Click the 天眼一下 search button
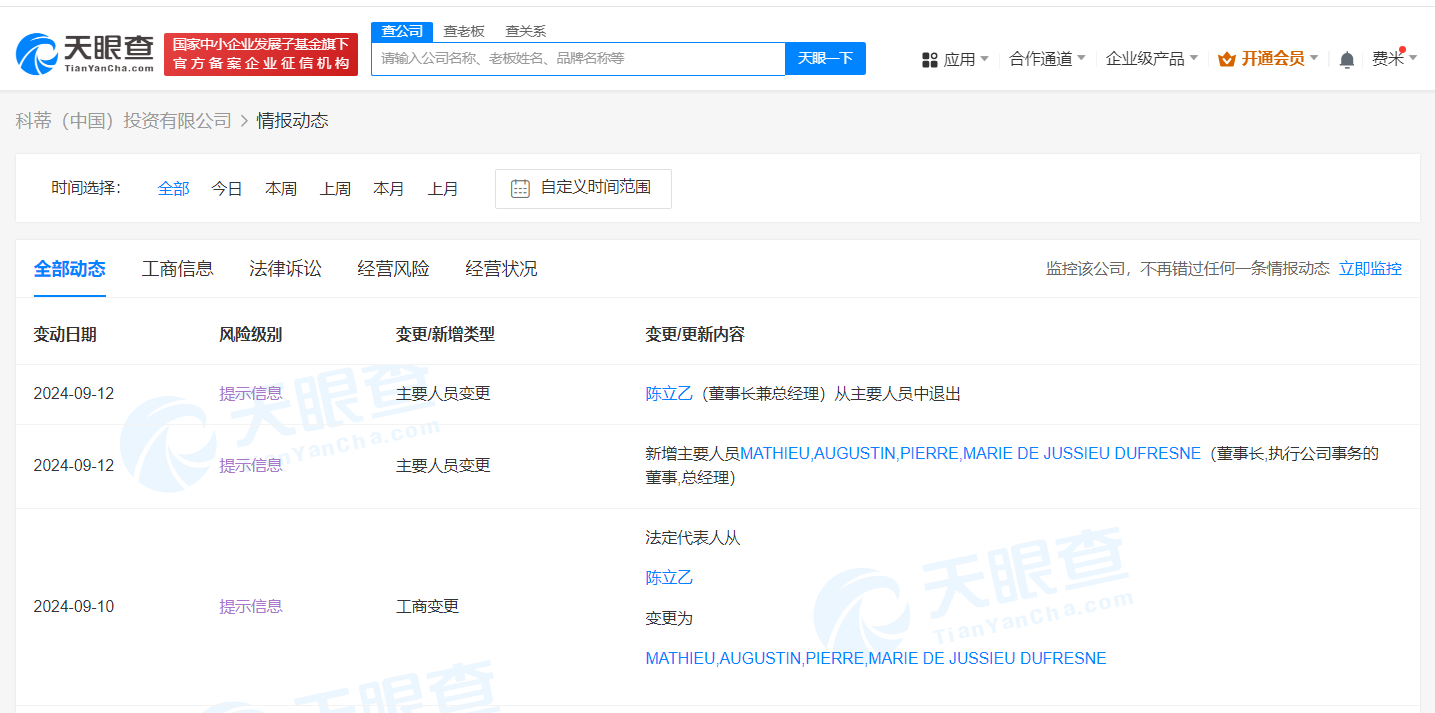This screenshot has height=713, width=1435. tap(825, 59)
